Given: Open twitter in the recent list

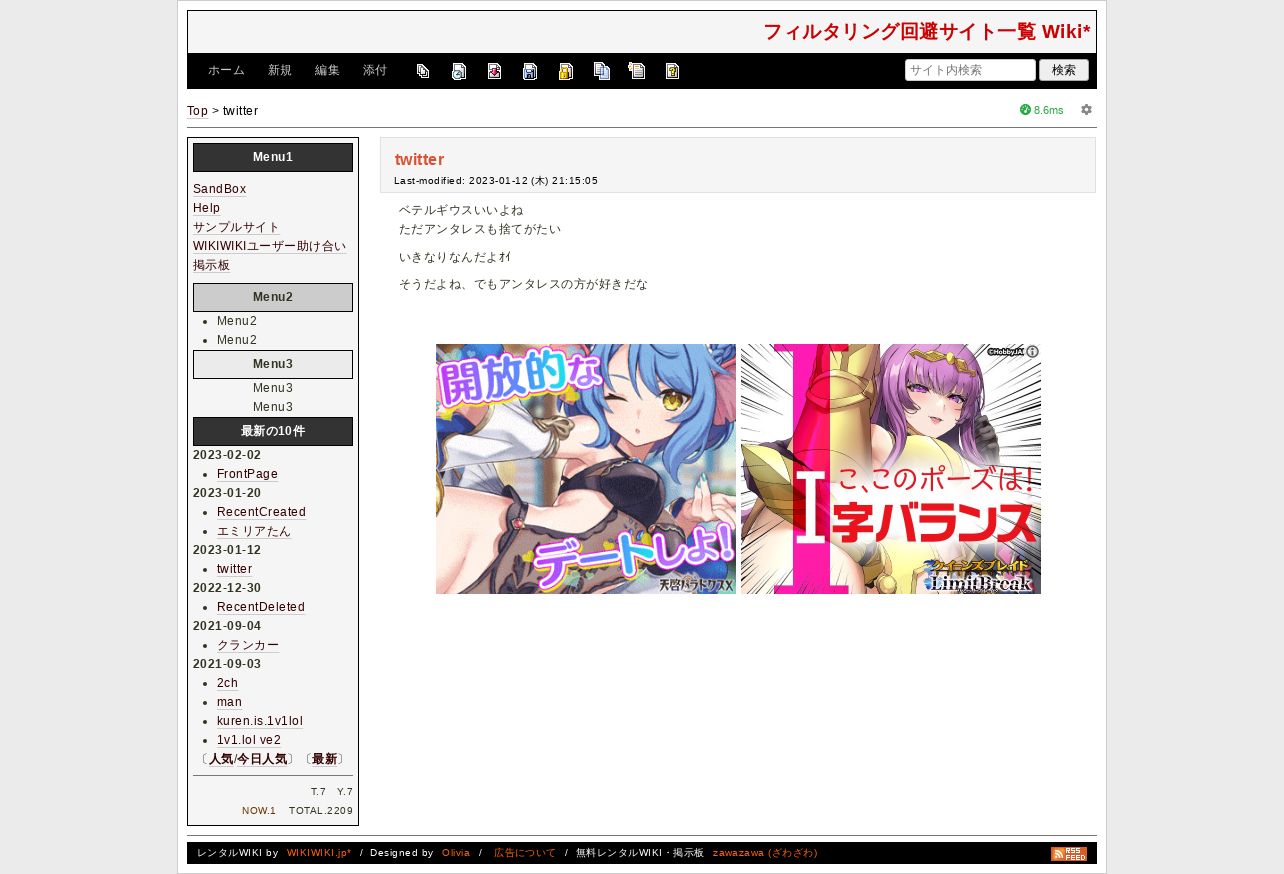Looking at the screenshot, I should [234, 569].
